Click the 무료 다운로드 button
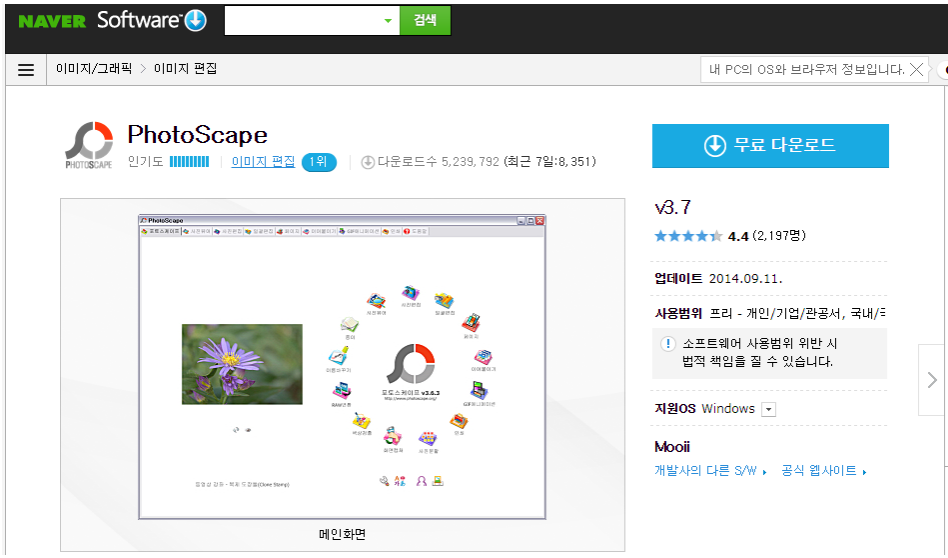 point(770,146)
